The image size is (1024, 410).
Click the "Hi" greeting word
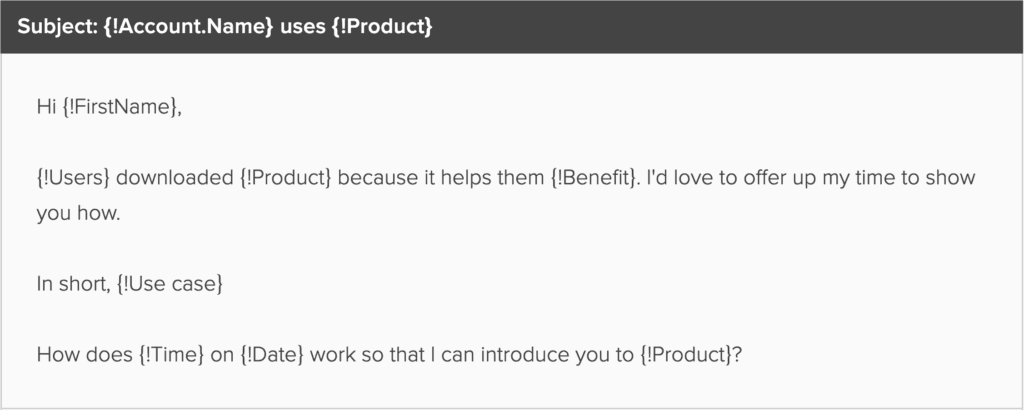[x=46, y=109]
